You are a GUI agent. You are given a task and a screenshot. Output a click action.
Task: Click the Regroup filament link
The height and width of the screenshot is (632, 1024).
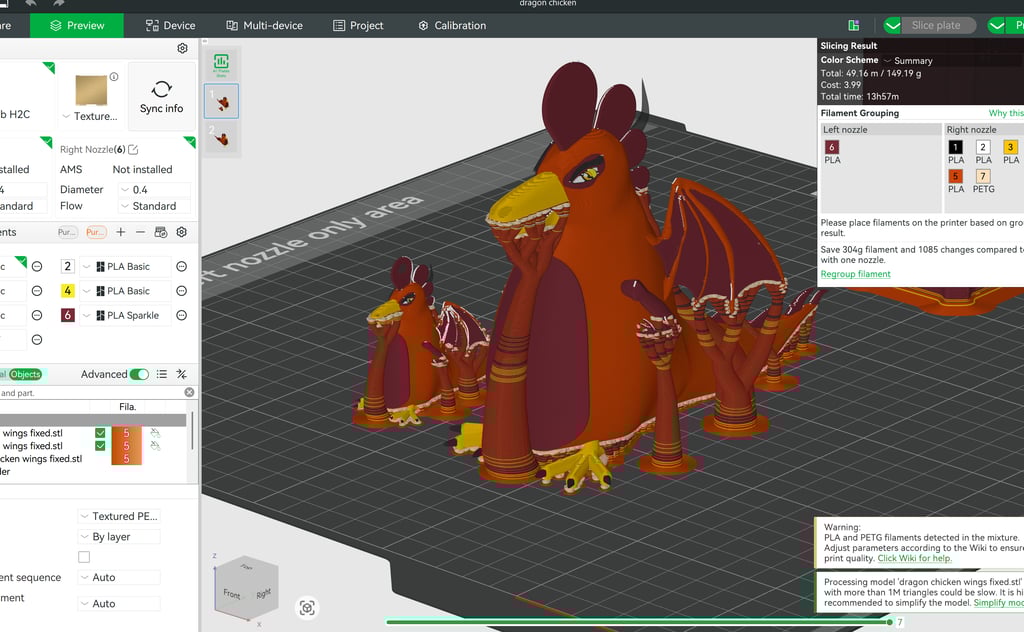coord(855,273)
